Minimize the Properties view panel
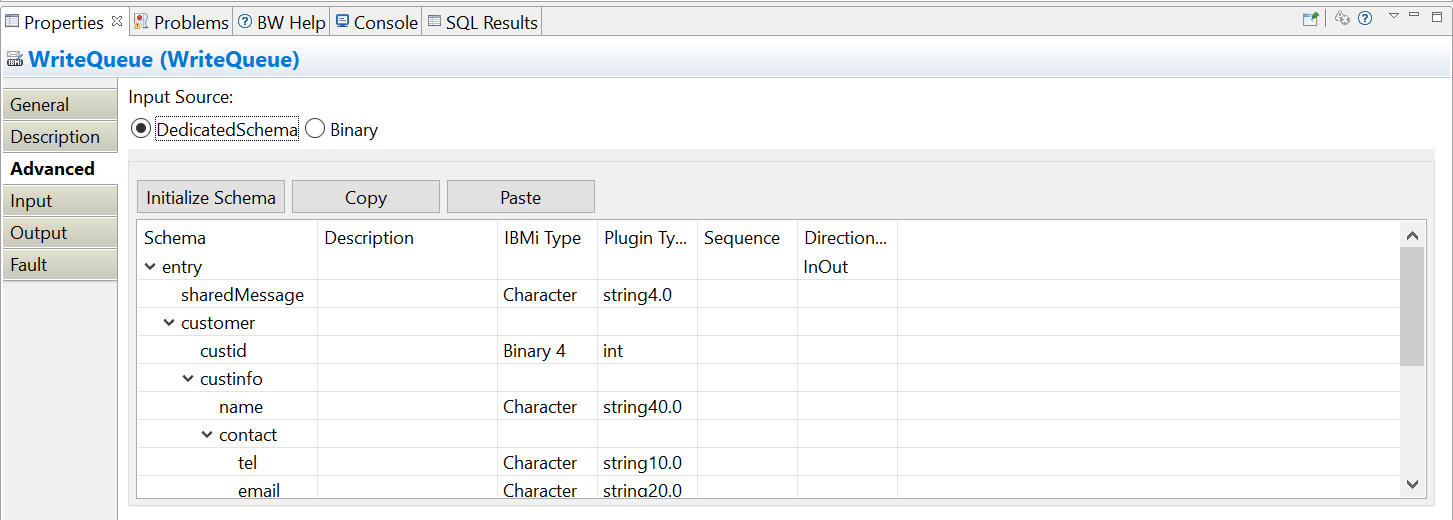This screenshot has height=520, width=1453. coord(1414,15)
